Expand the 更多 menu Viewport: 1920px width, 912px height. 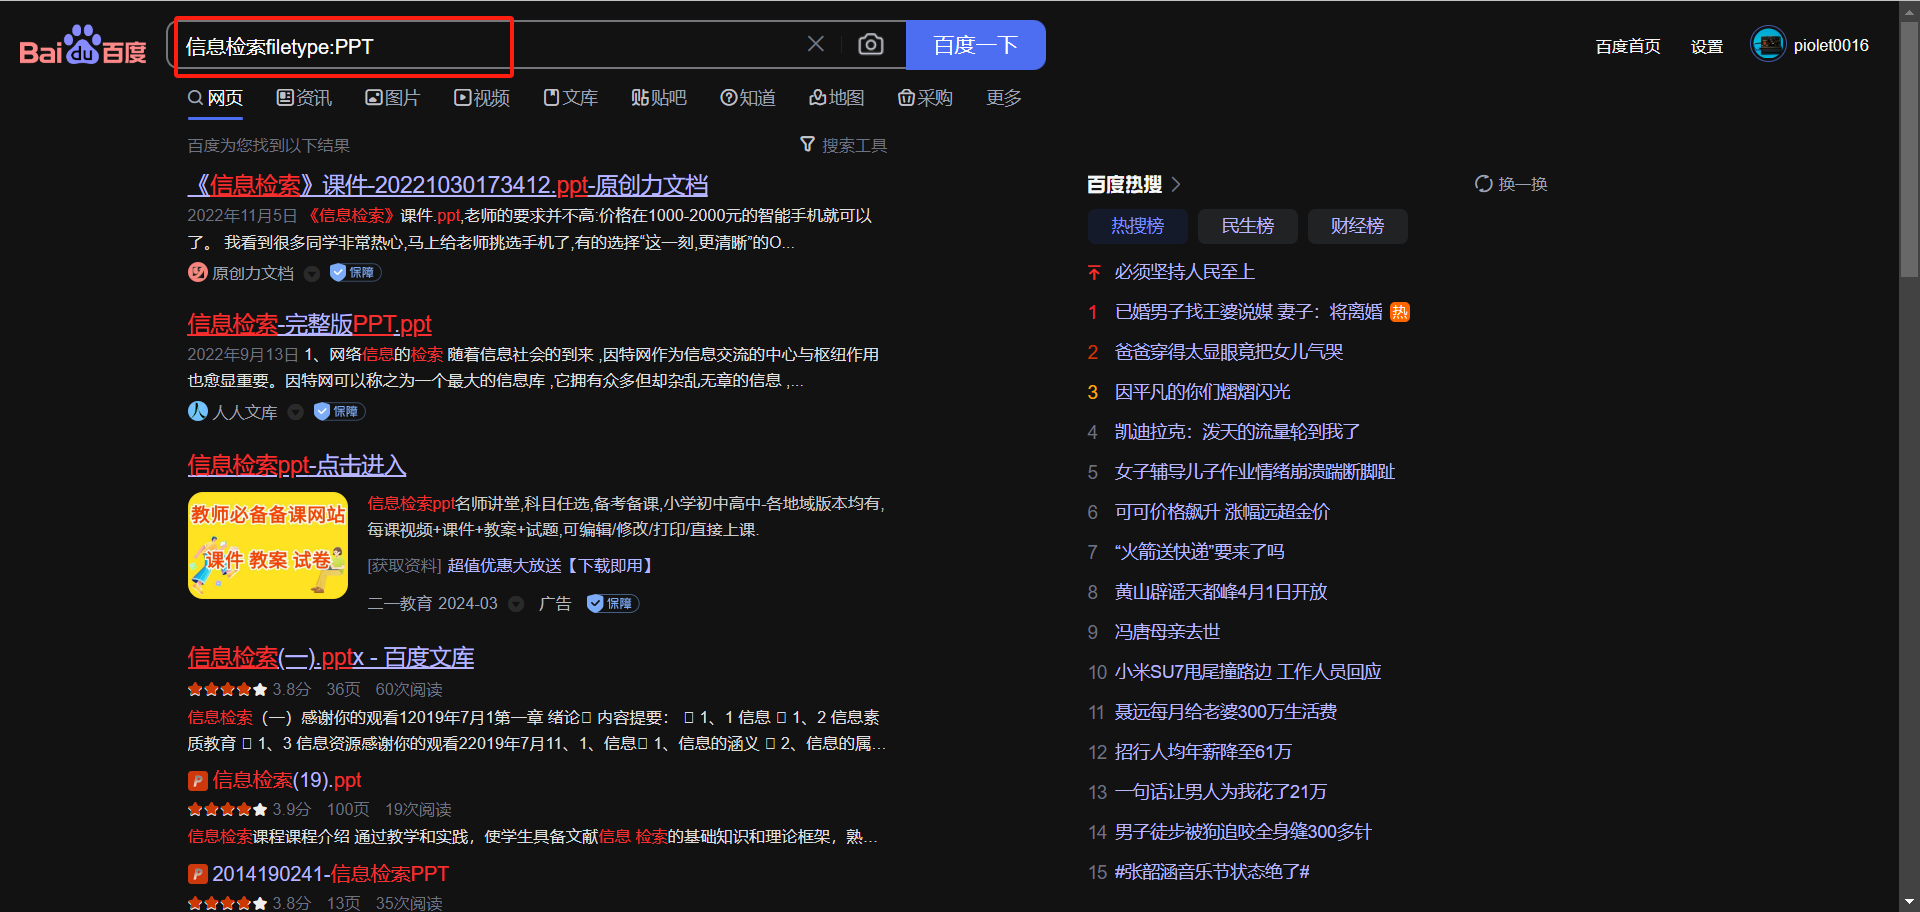pyautogui.click(x=1004, y=98)
